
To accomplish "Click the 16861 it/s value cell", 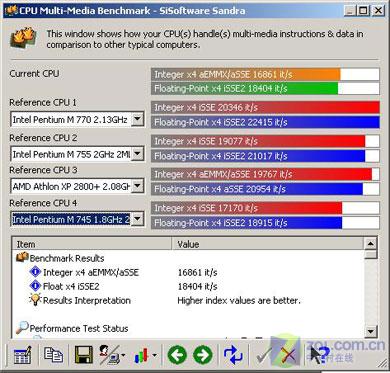I will pyautogui.click(x=197, y=272).
